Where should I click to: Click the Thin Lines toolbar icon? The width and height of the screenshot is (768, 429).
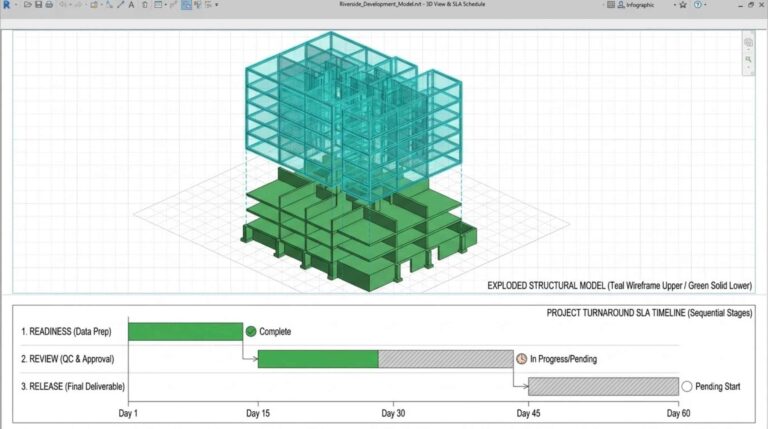pos(173,4)
